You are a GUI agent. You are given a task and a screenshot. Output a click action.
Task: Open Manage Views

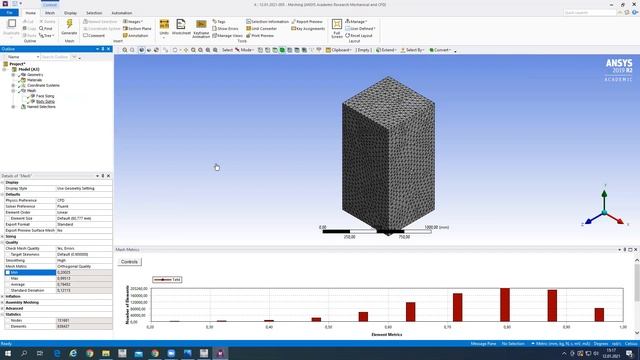[227, 36]
